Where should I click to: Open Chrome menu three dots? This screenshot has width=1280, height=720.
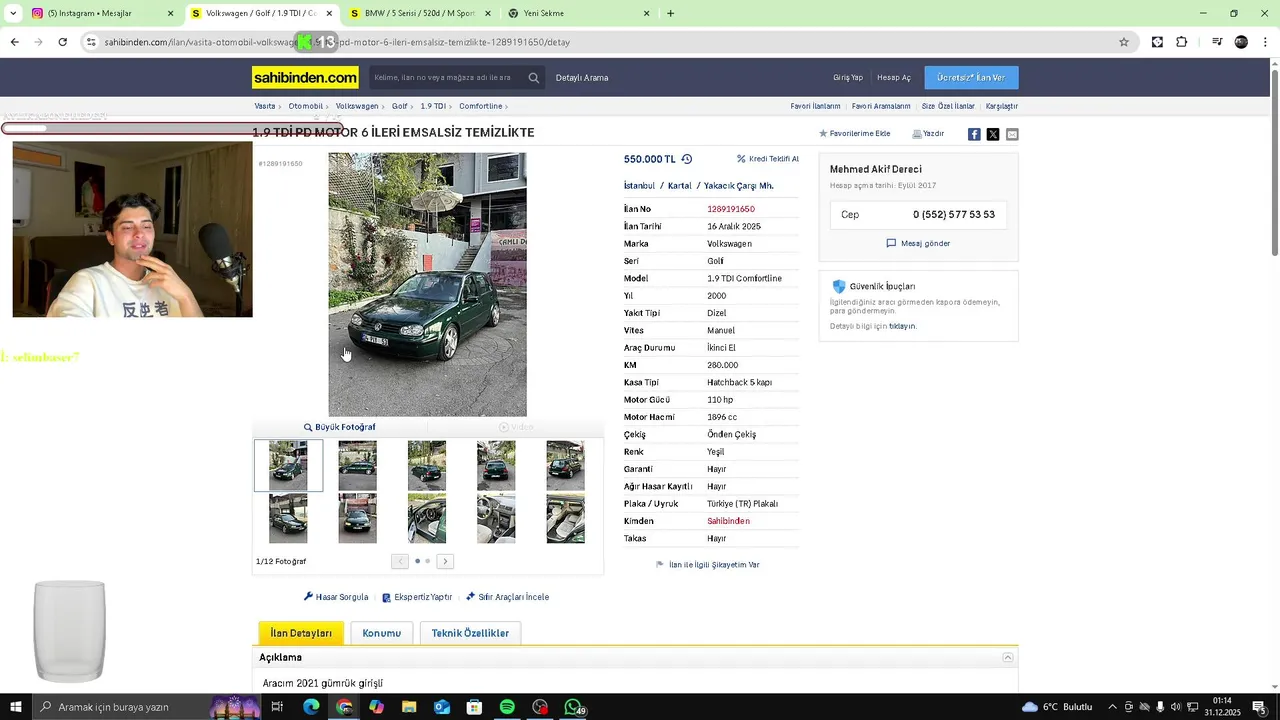(1266, 42)
